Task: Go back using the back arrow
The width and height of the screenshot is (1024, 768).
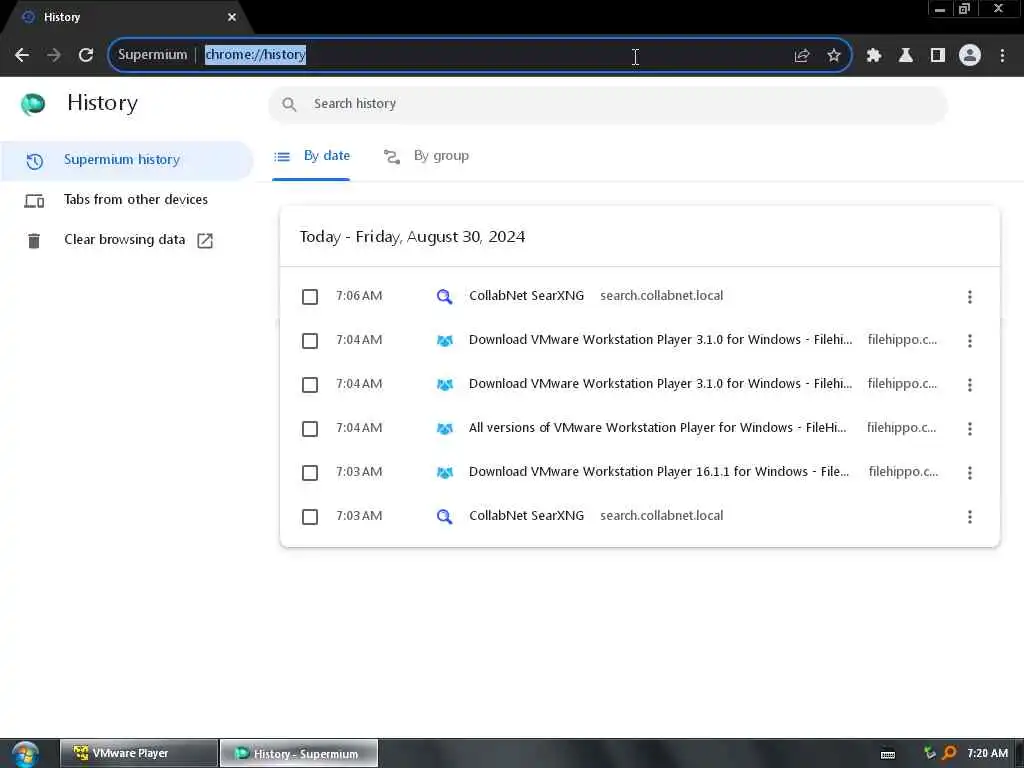Action: point(22,55)
